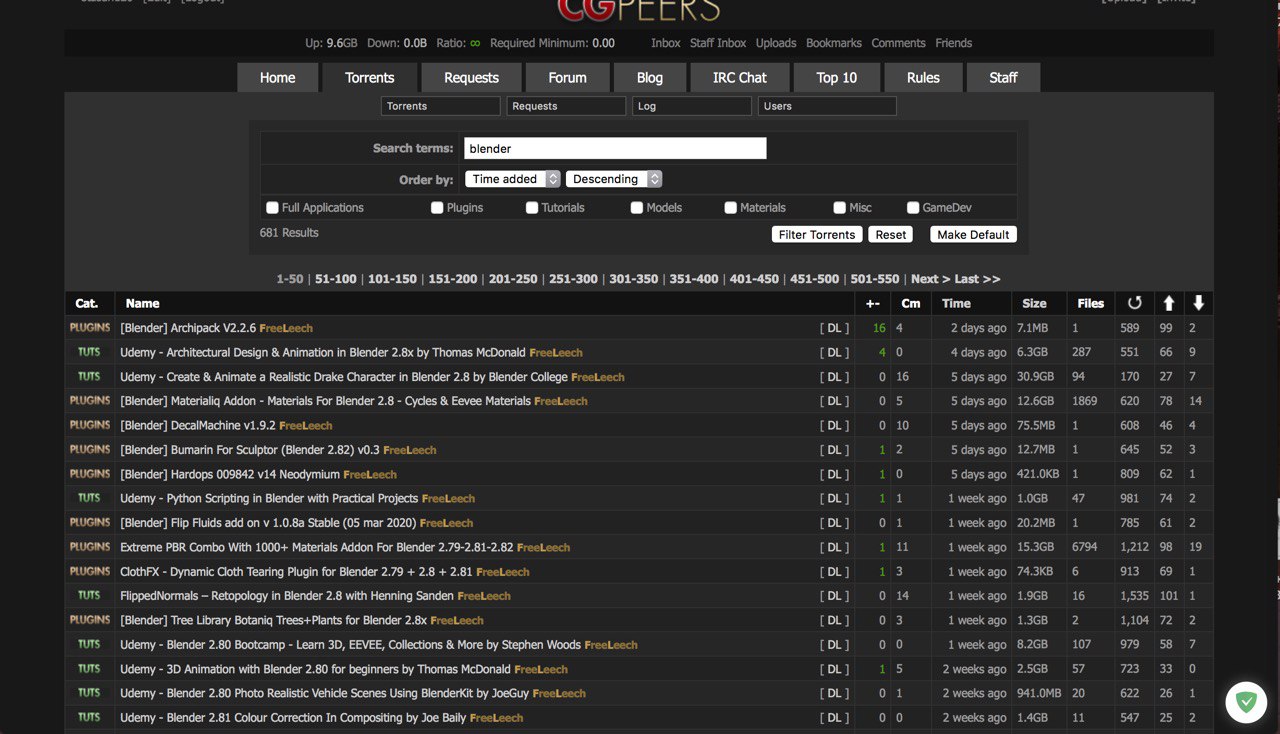Open the Time added order dropdown
Screen dimensions: 1280x734
tap(513, 179)
